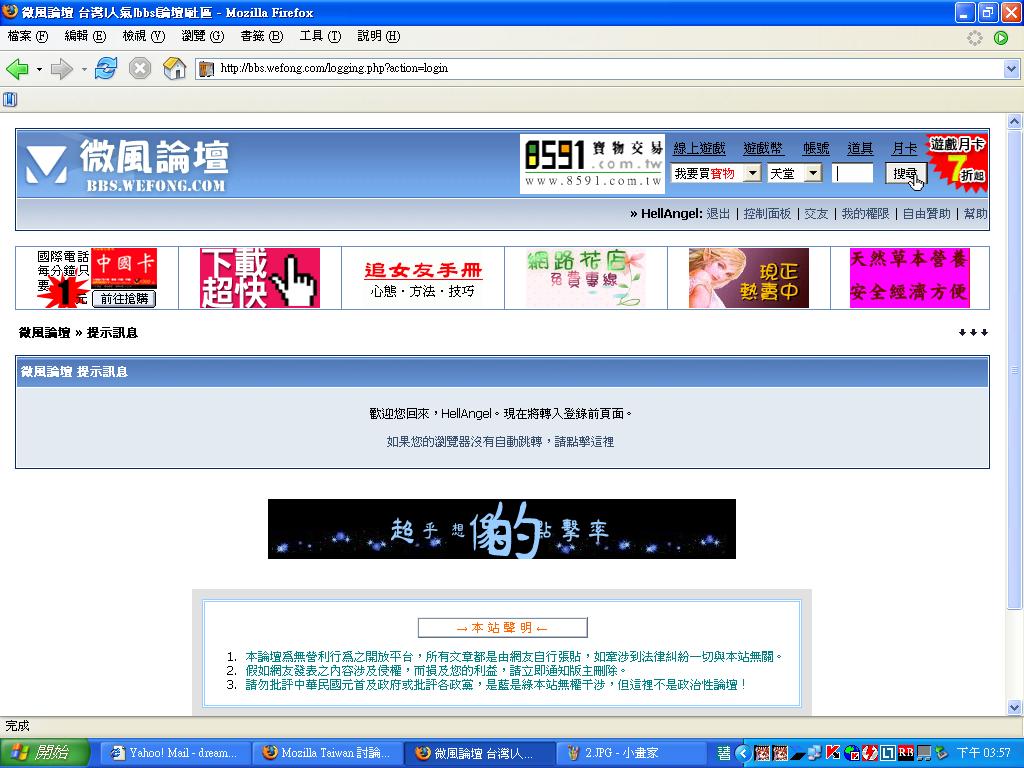Click the 如果您的瀏覽器沒有自動跳轉 redirect link
The image size is (1024, 768).
click(x=500, y=442)
